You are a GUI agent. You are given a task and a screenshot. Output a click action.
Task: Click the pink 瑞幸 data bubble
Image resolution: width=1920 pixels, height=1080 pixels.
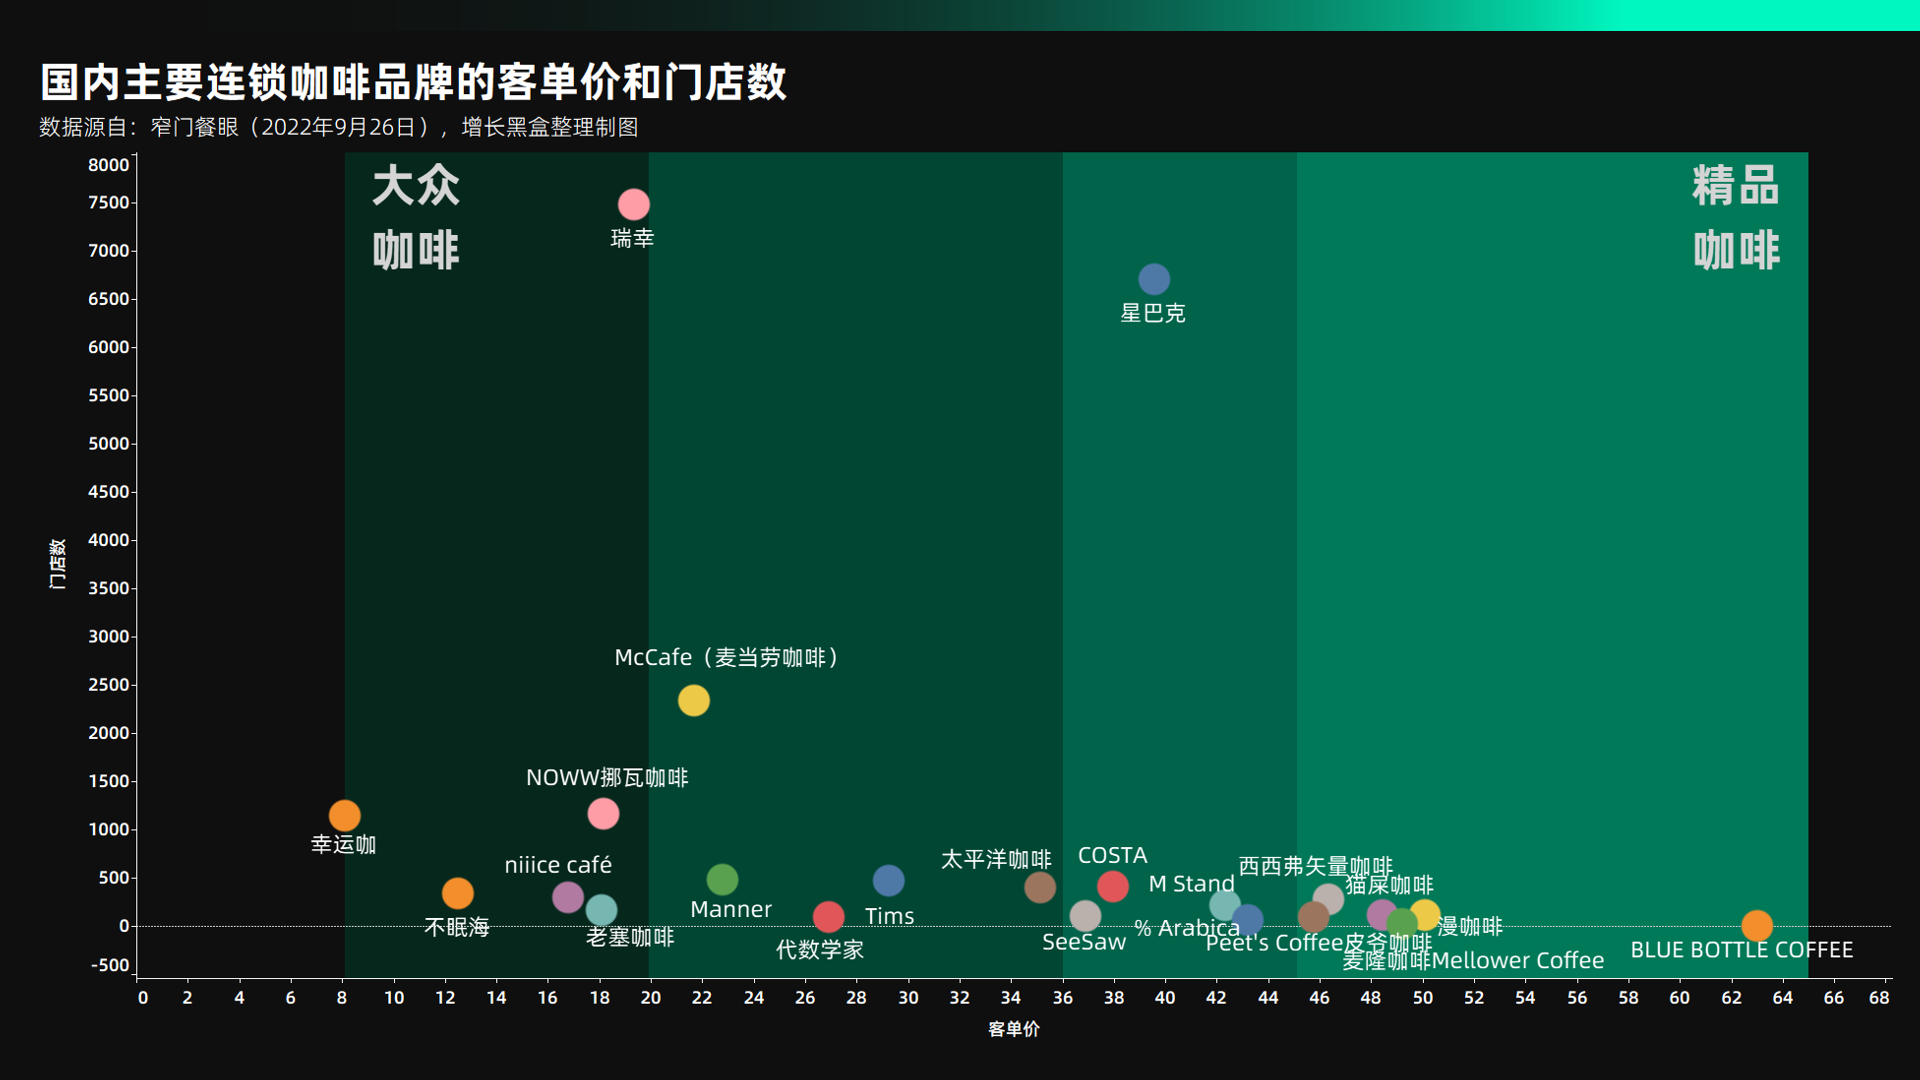tap(633, 204)
